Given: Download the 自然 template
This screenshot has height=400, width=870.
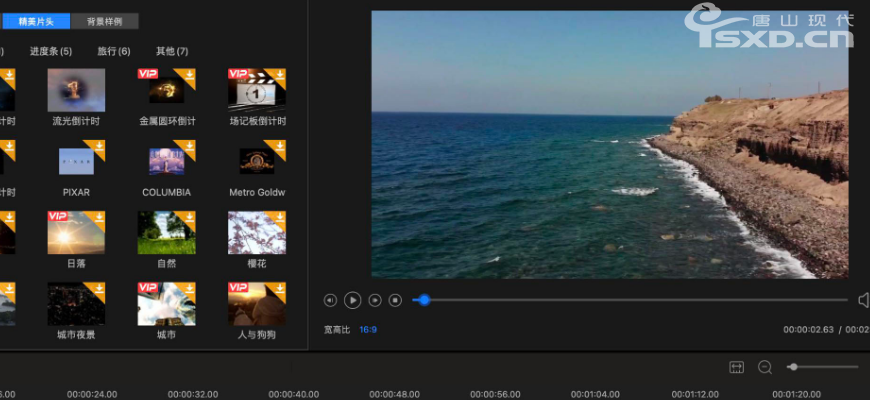Looking at the screenshot, I should (189, 217).
